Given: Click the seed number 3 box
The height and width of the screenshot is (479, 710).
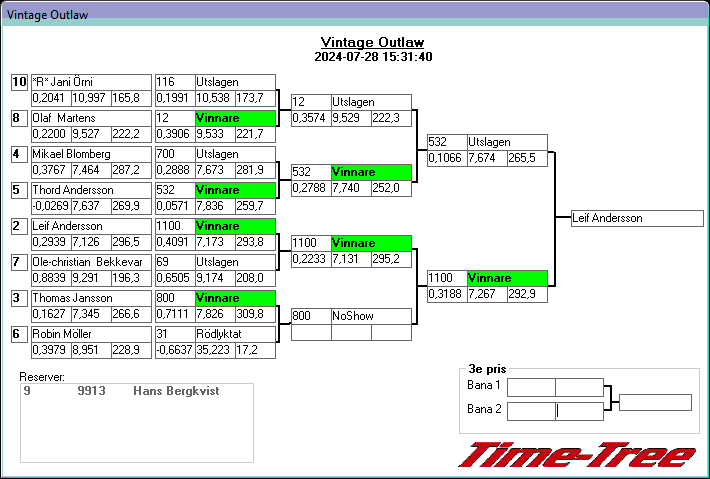Looking at the screenshot, I should (x=19, y=298).
